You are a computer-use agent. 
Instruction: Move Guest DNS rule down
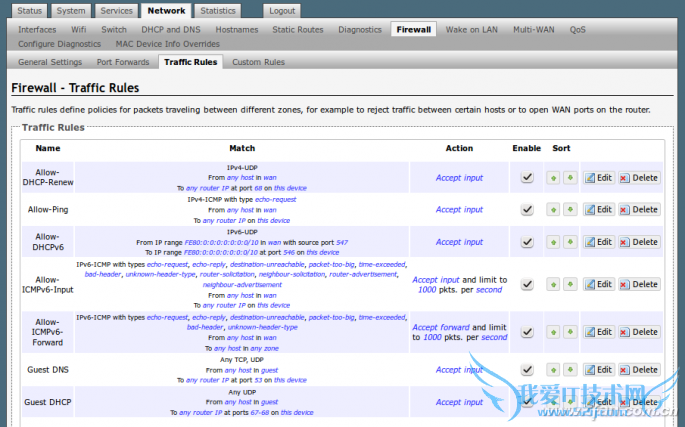(569, 370)
